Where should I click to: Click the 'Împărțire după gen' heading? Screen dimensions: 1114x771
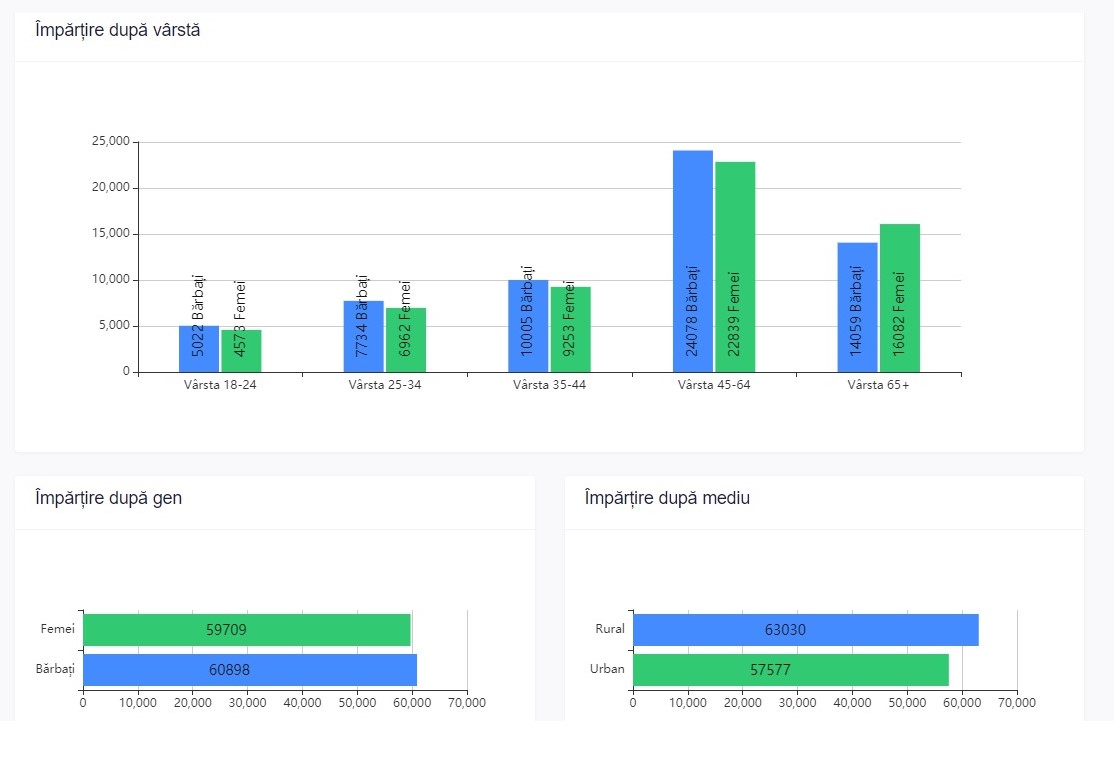point(109,498)
